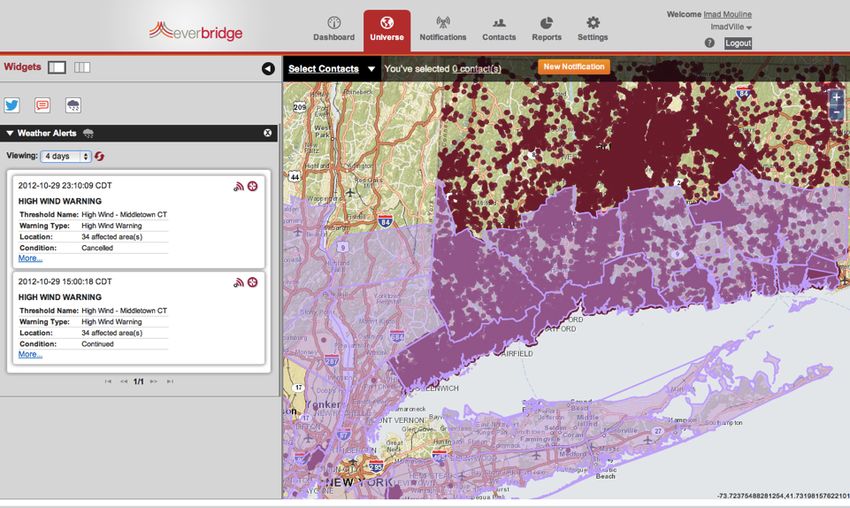Switch widgets to single-column layout
The width and height of the screenshot is (850, 508).
tap(57, 67)
